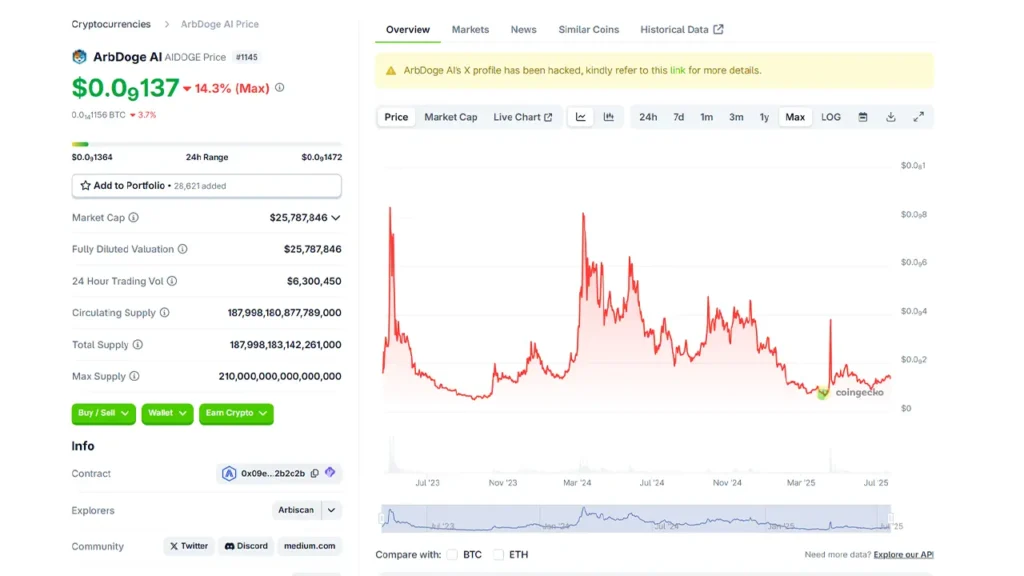1024x576 pixels.
Task: Open the price change info icon
Action: [280, 88]
